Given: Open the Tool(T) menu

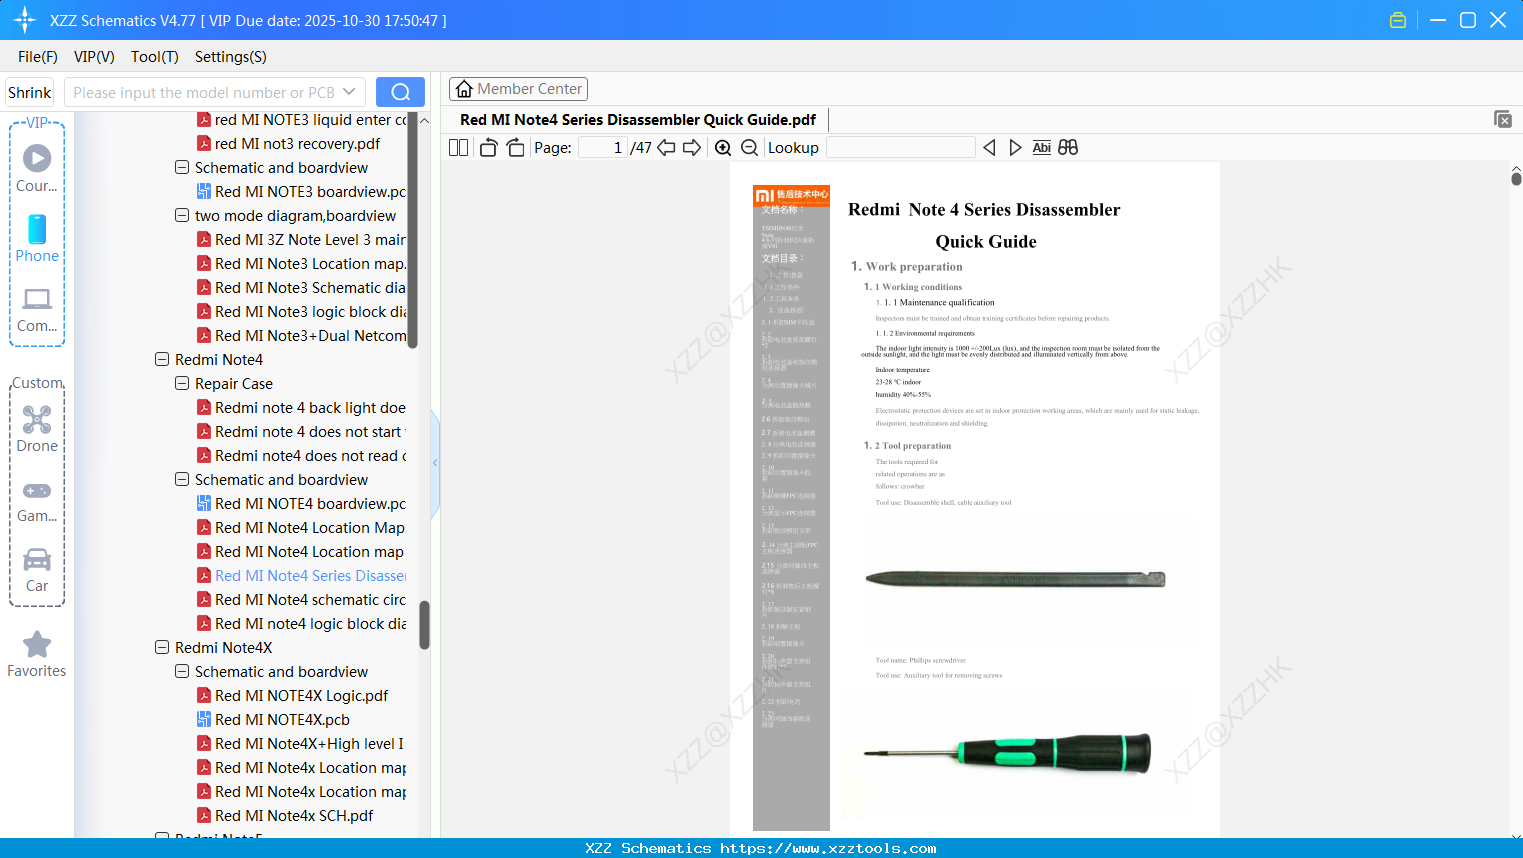Looking at the screenshot, I should [x=154, y=57].
